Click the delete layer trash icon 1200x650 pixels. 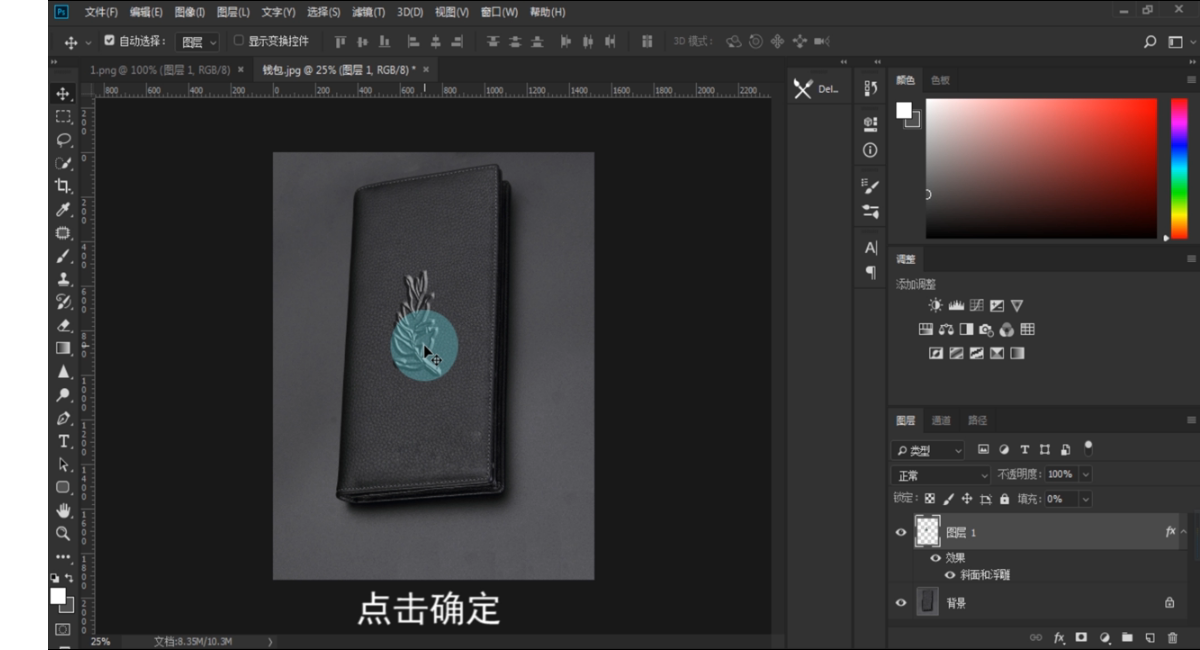[x=1172, y=637]
